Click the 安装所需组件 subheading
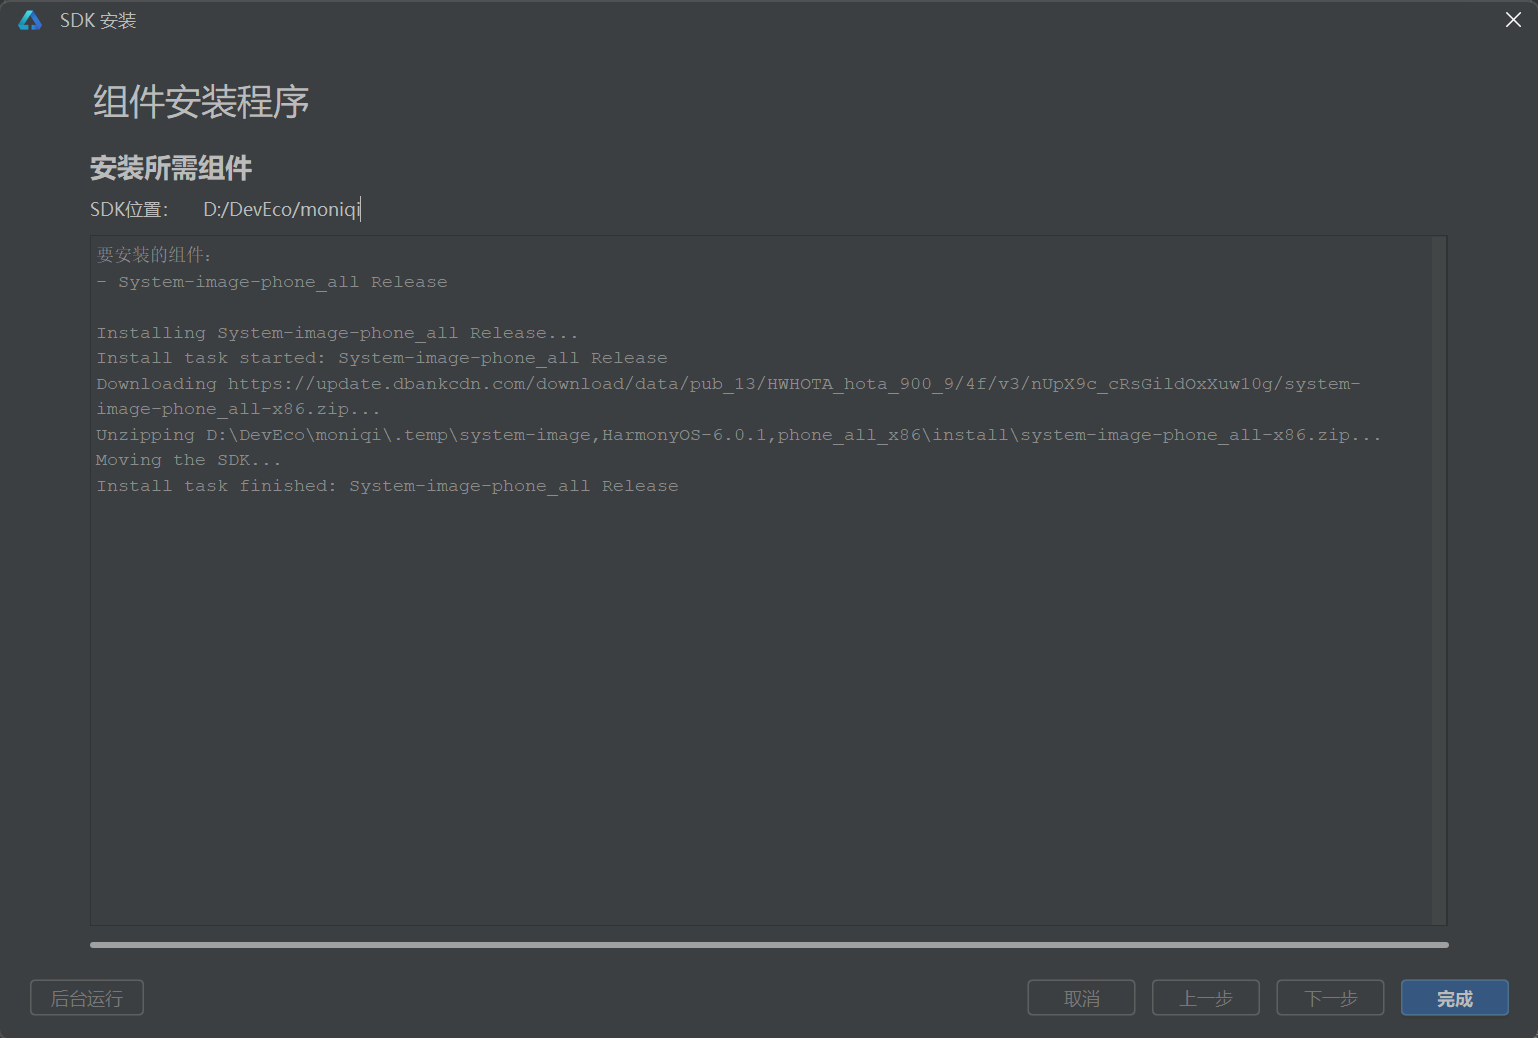 pyautogui.click(x=171, y=168)
